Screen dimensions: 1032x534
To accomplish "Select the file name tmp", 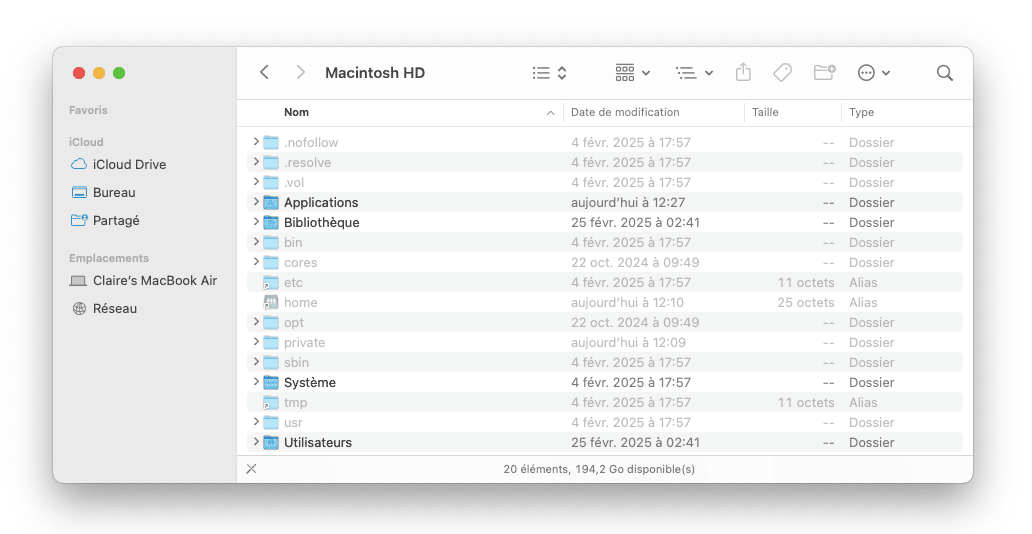I will coord(296,402).
